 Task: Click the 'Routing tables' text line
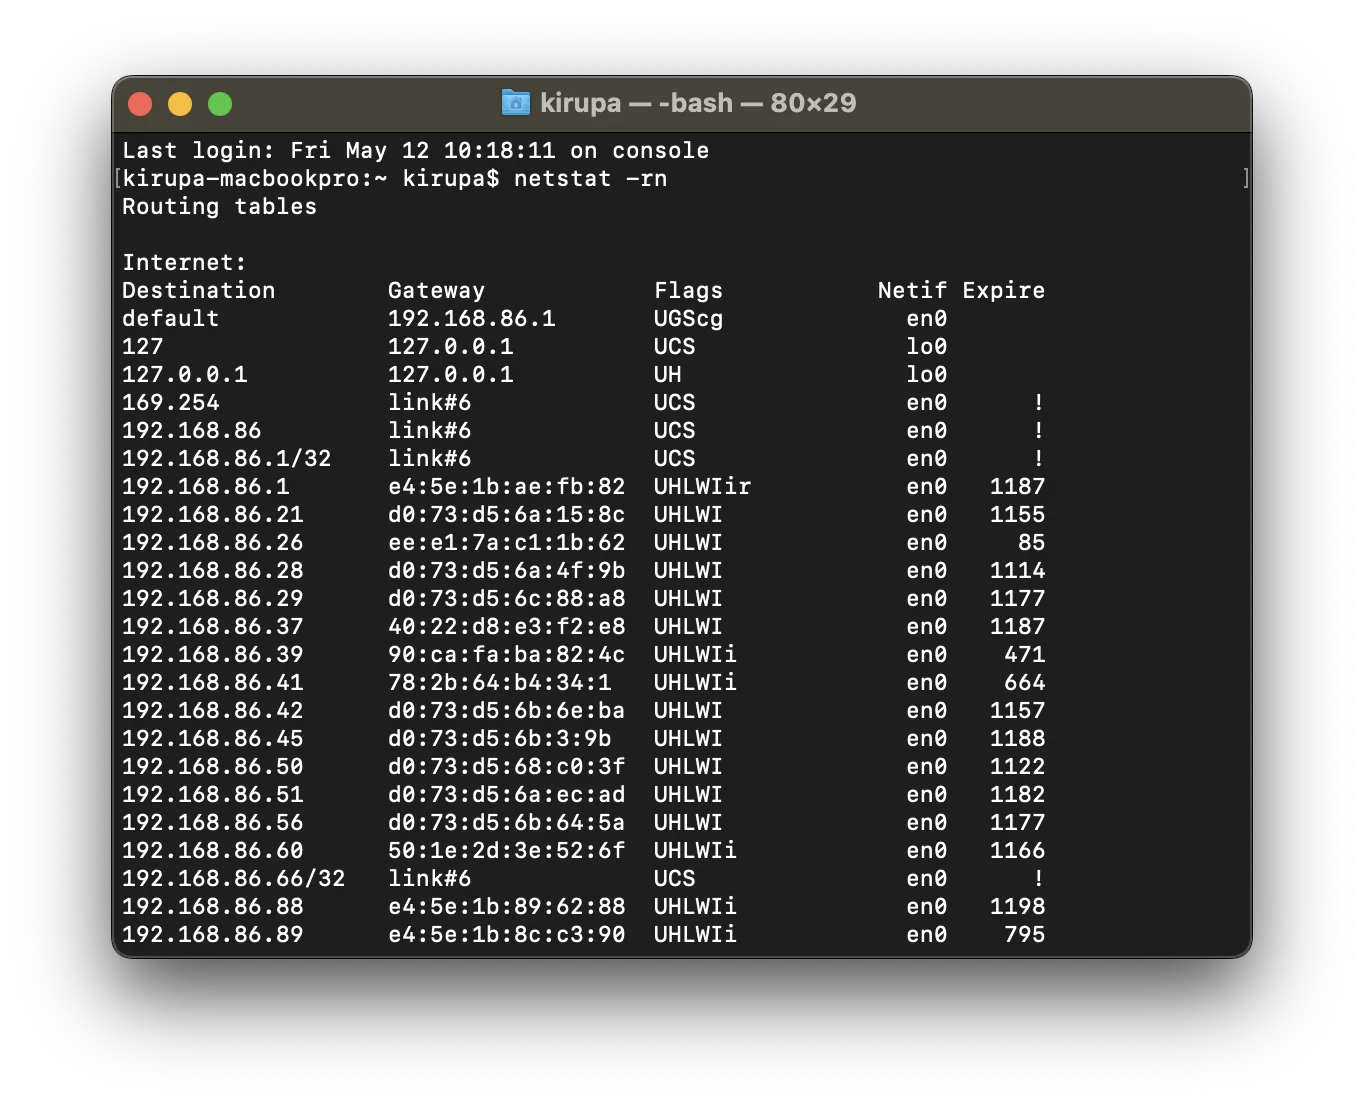[x=219, y=207]
